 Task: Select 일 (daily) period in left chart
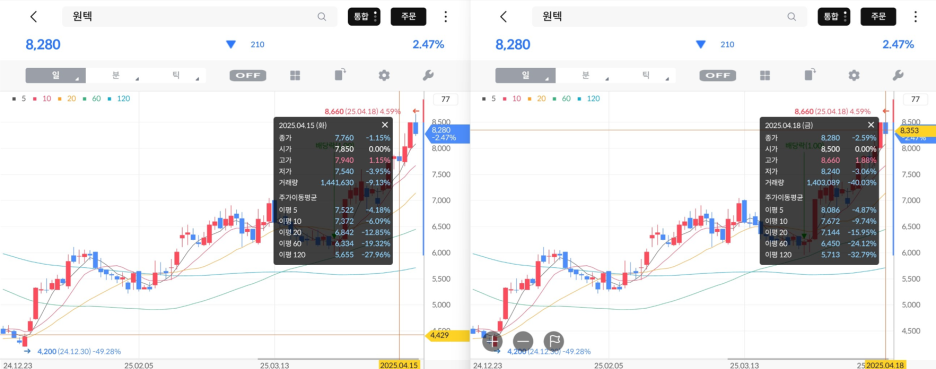(x=56, y=75)
